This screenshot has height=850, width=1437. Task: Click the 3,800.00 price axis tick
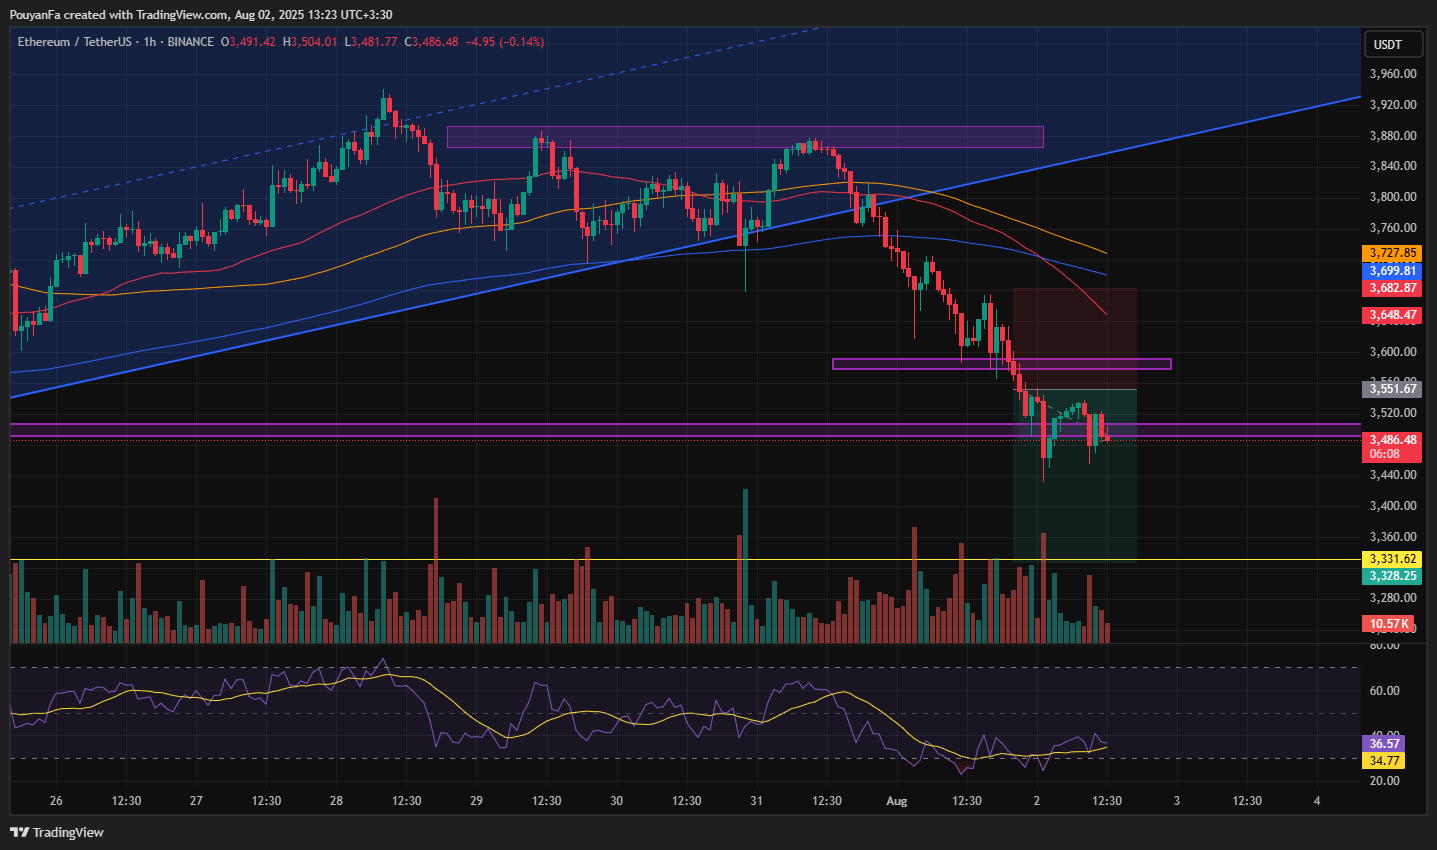tap(1393, 197)
